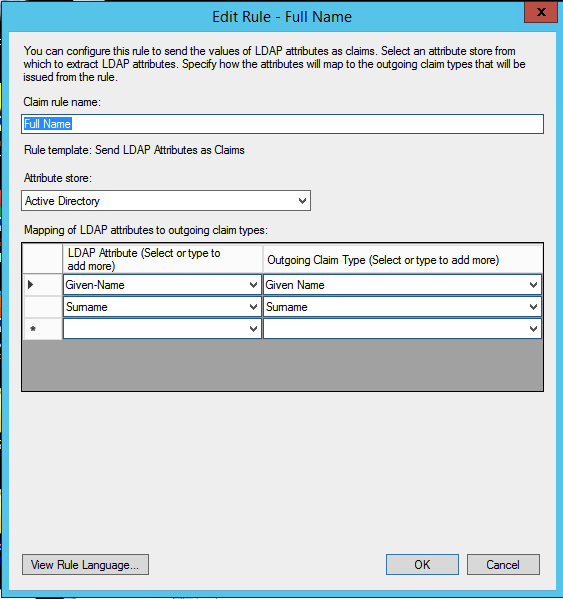Select the new row asterisk header
The width and height of the screenshot is (563, 599).
(x=42, y=329)
